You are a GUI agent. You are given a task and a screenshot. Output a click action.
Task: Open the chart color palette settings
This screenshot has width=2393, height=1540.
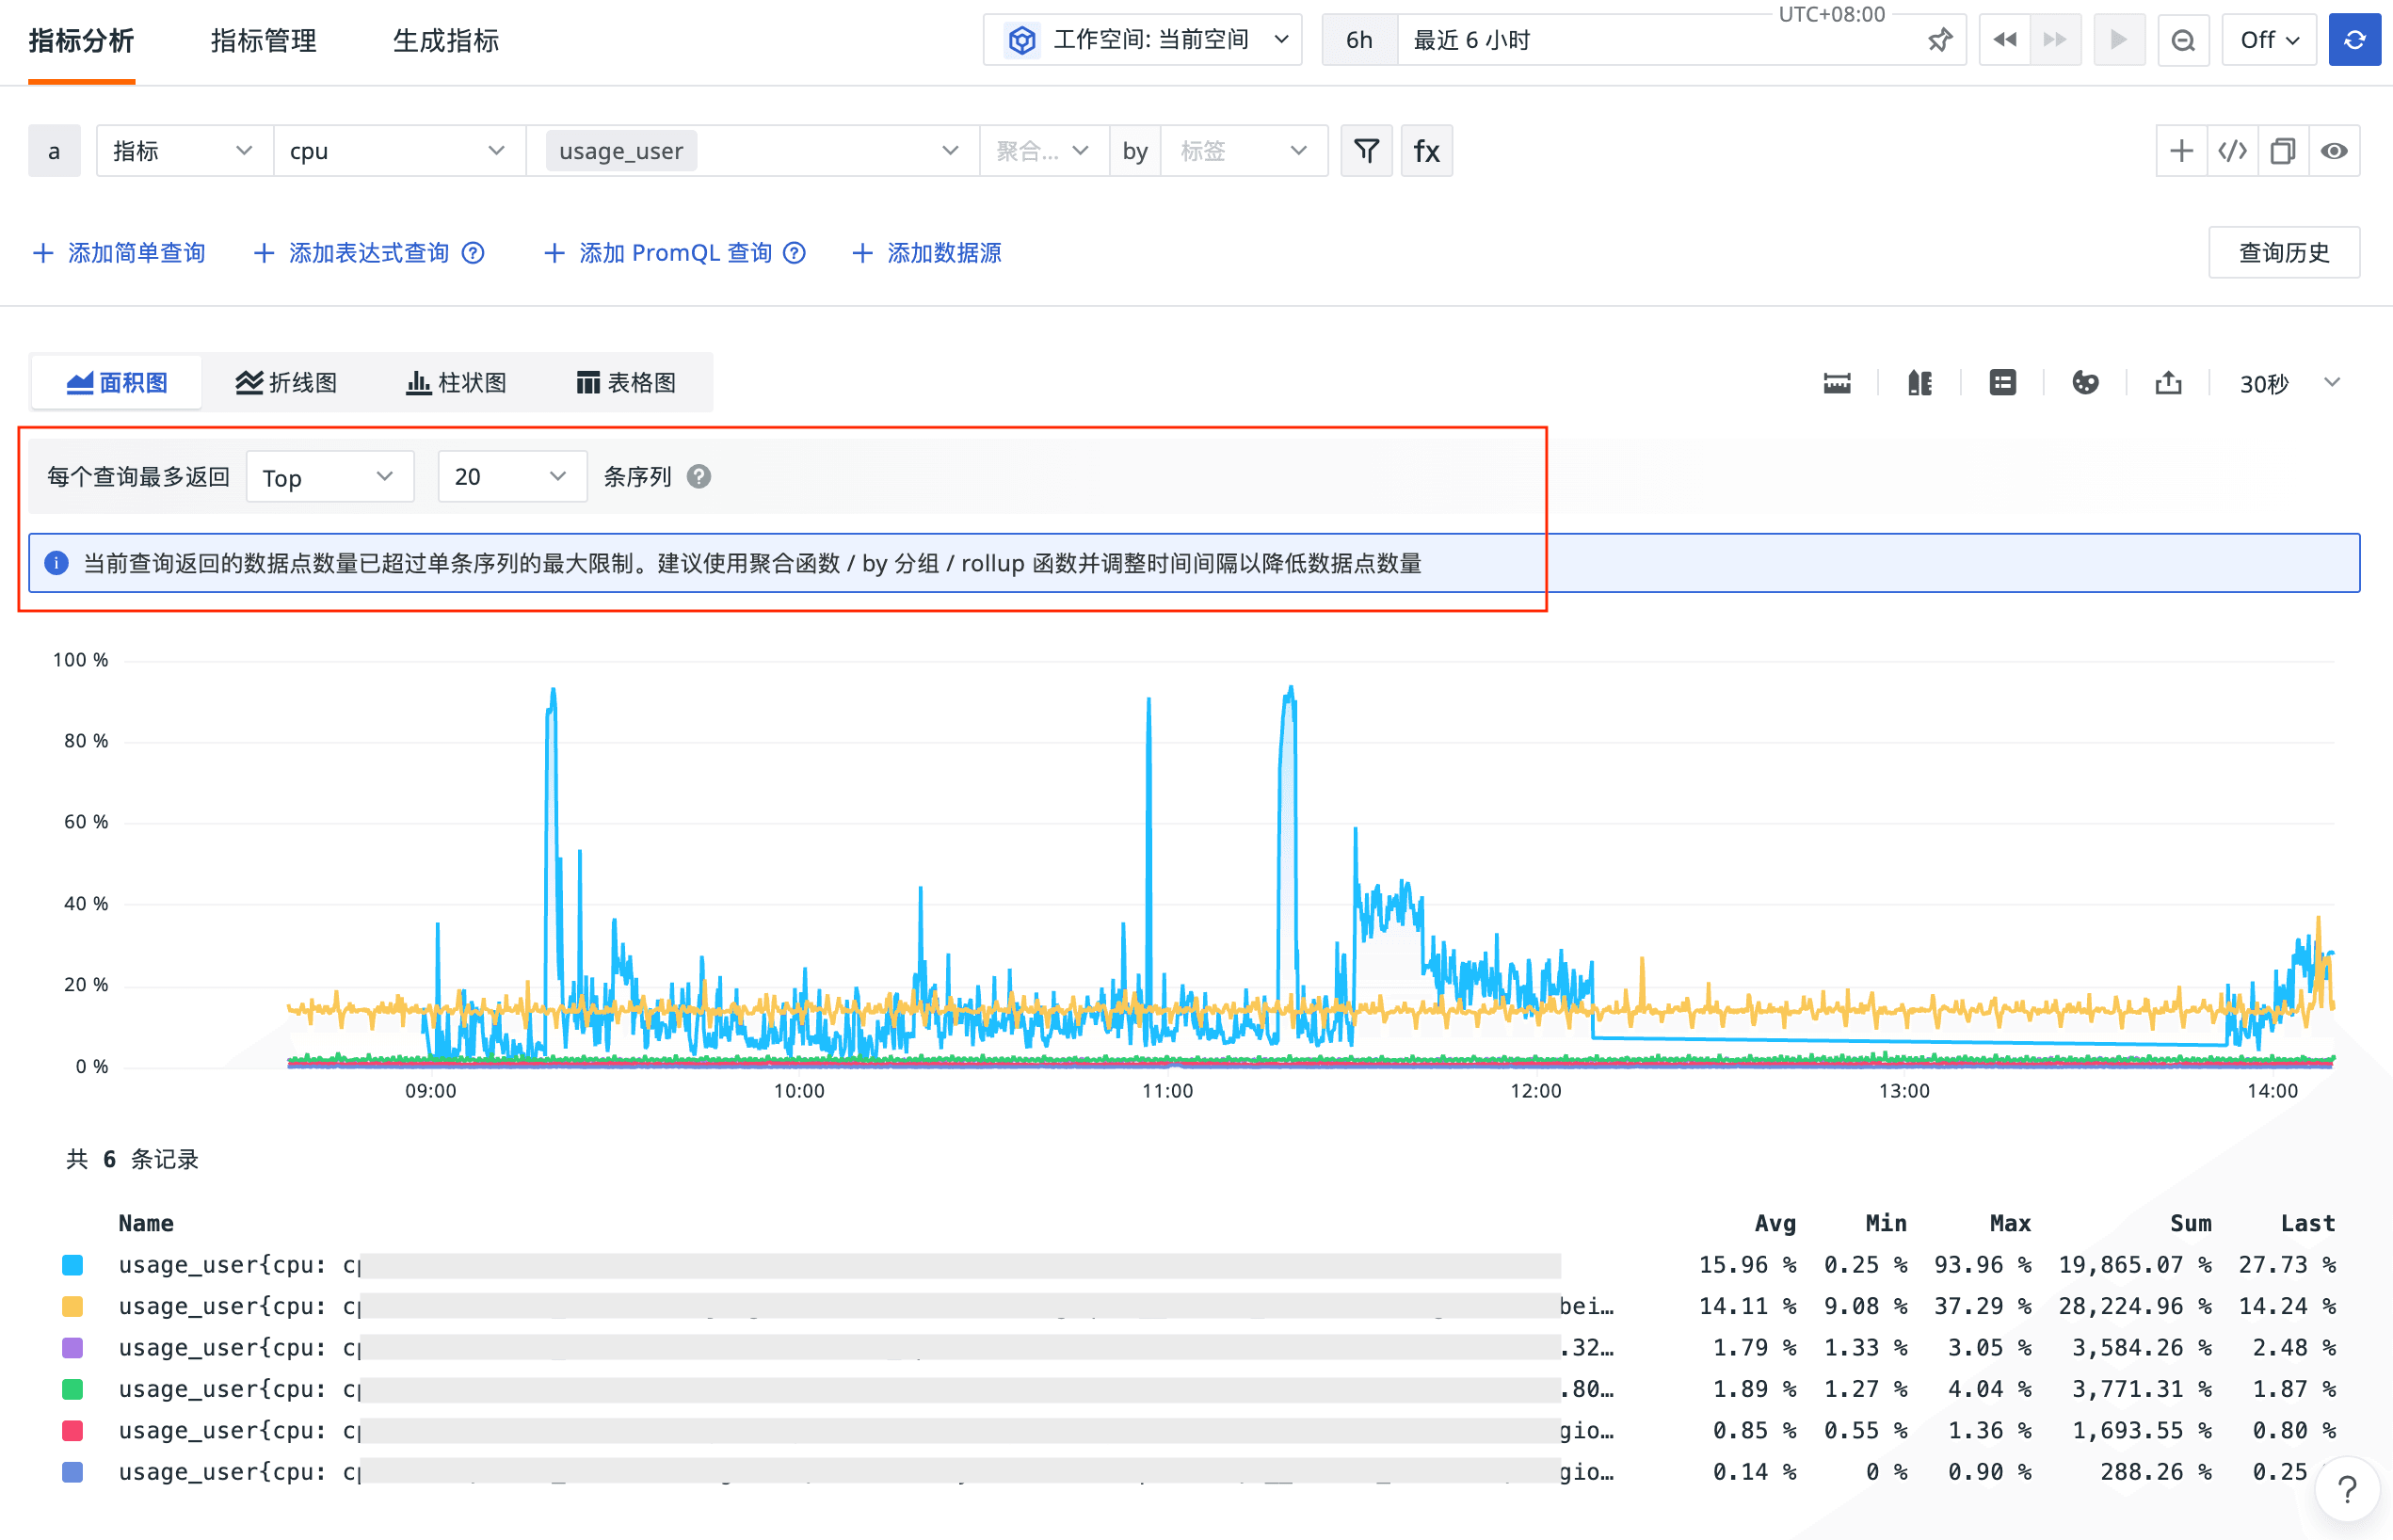point(2085,383)
